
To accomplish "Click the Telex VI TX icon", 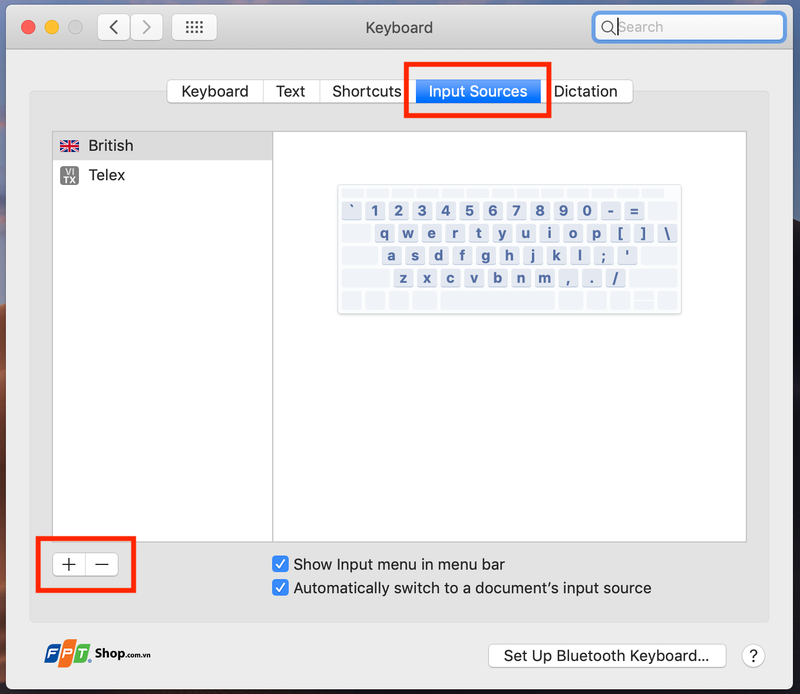I will pyautogui.click(x=69, y=176).
